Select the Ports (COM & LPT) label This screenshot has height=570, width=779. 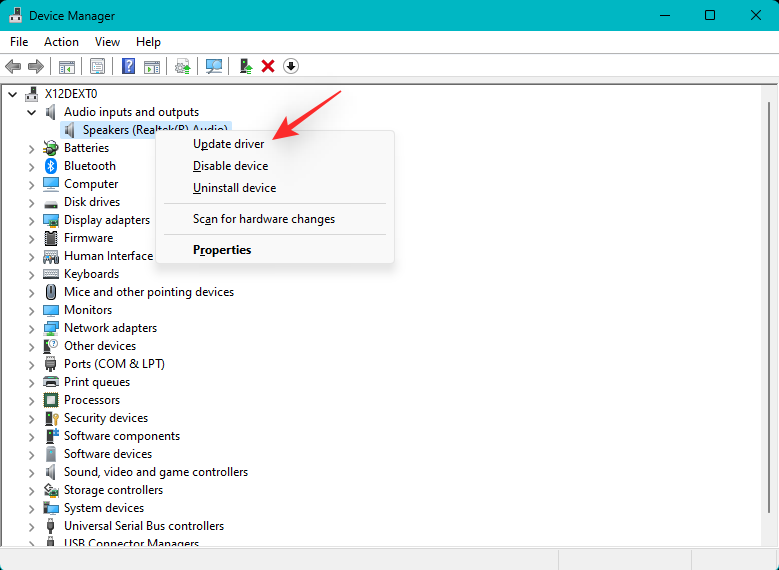click(114, 364)
